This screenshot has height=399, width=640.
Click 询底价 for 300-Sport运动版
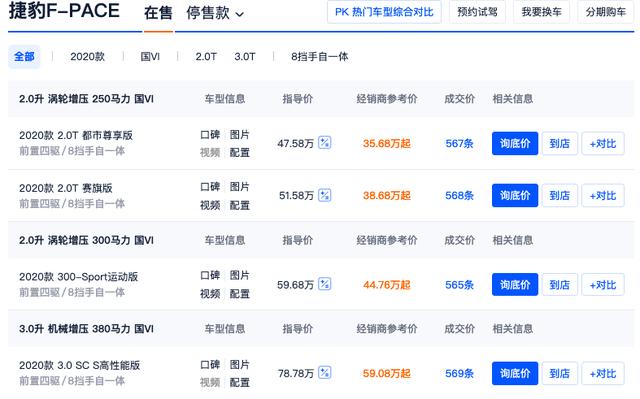click(x=515, y=284)
